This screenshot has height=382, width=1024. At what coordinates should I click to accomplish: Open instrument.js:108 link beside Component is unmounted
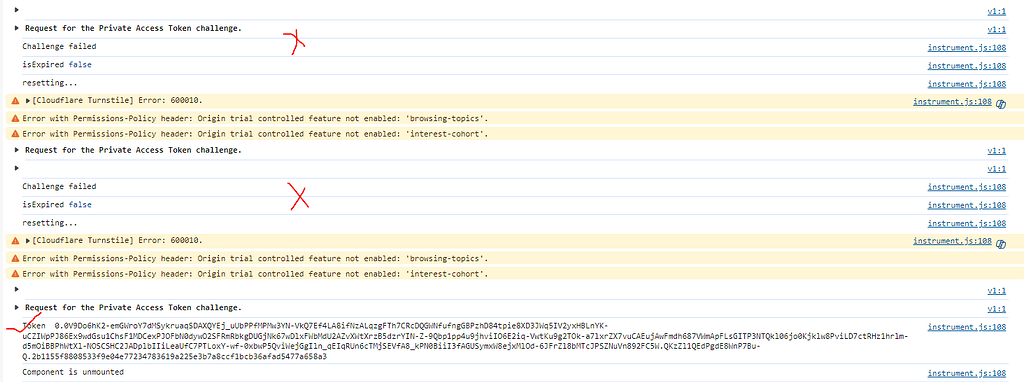[967, 374]
